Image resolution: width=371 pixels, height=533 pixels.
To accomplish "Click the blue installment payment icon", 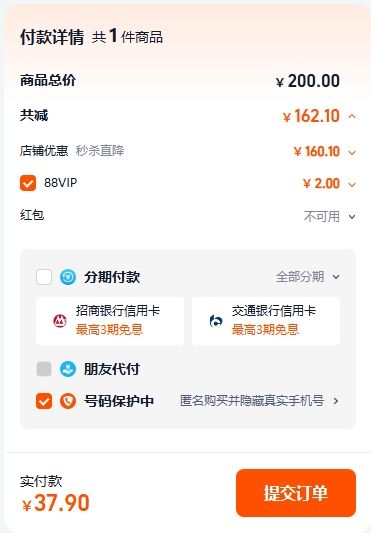I will coord(68,277).
